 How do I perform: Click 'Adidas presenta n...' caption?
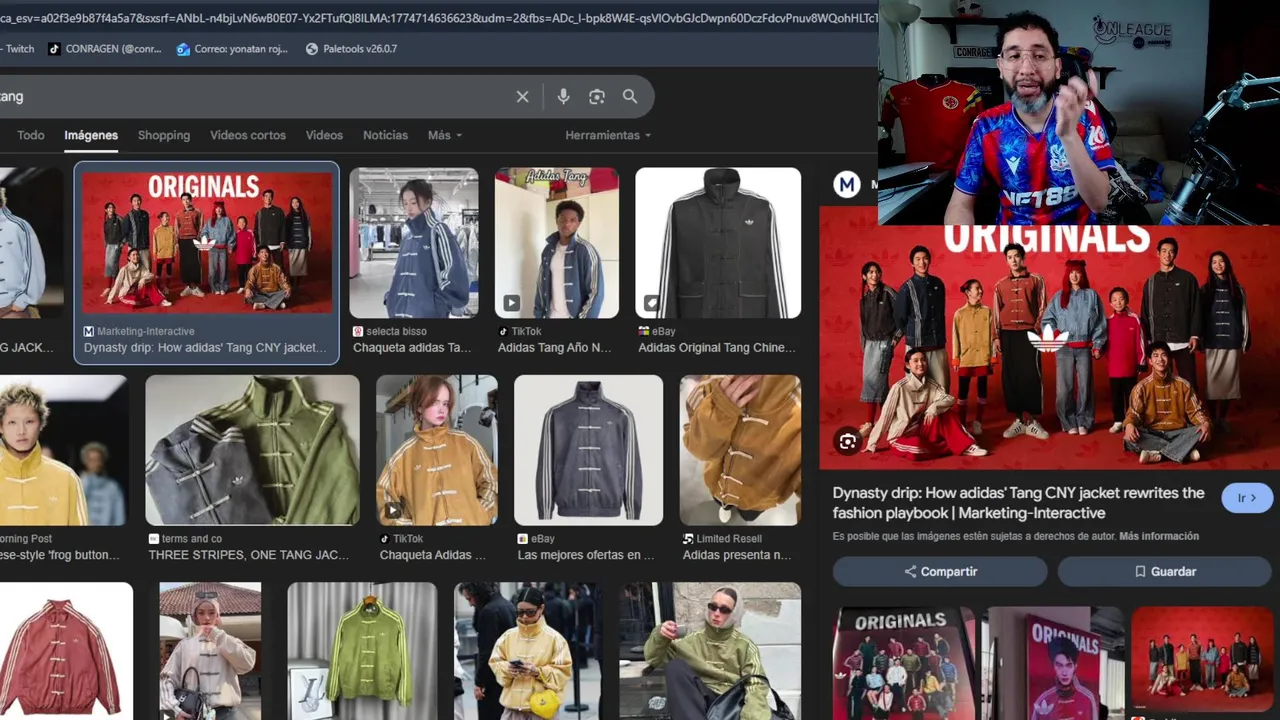tap(737, 555)
